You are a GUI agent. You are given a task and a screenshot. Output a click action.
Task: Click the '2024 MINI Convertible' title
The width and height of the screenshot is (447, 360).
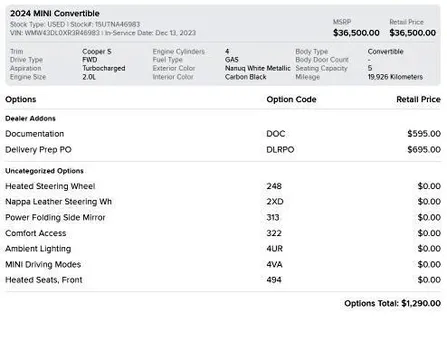(x=55, y=13)
